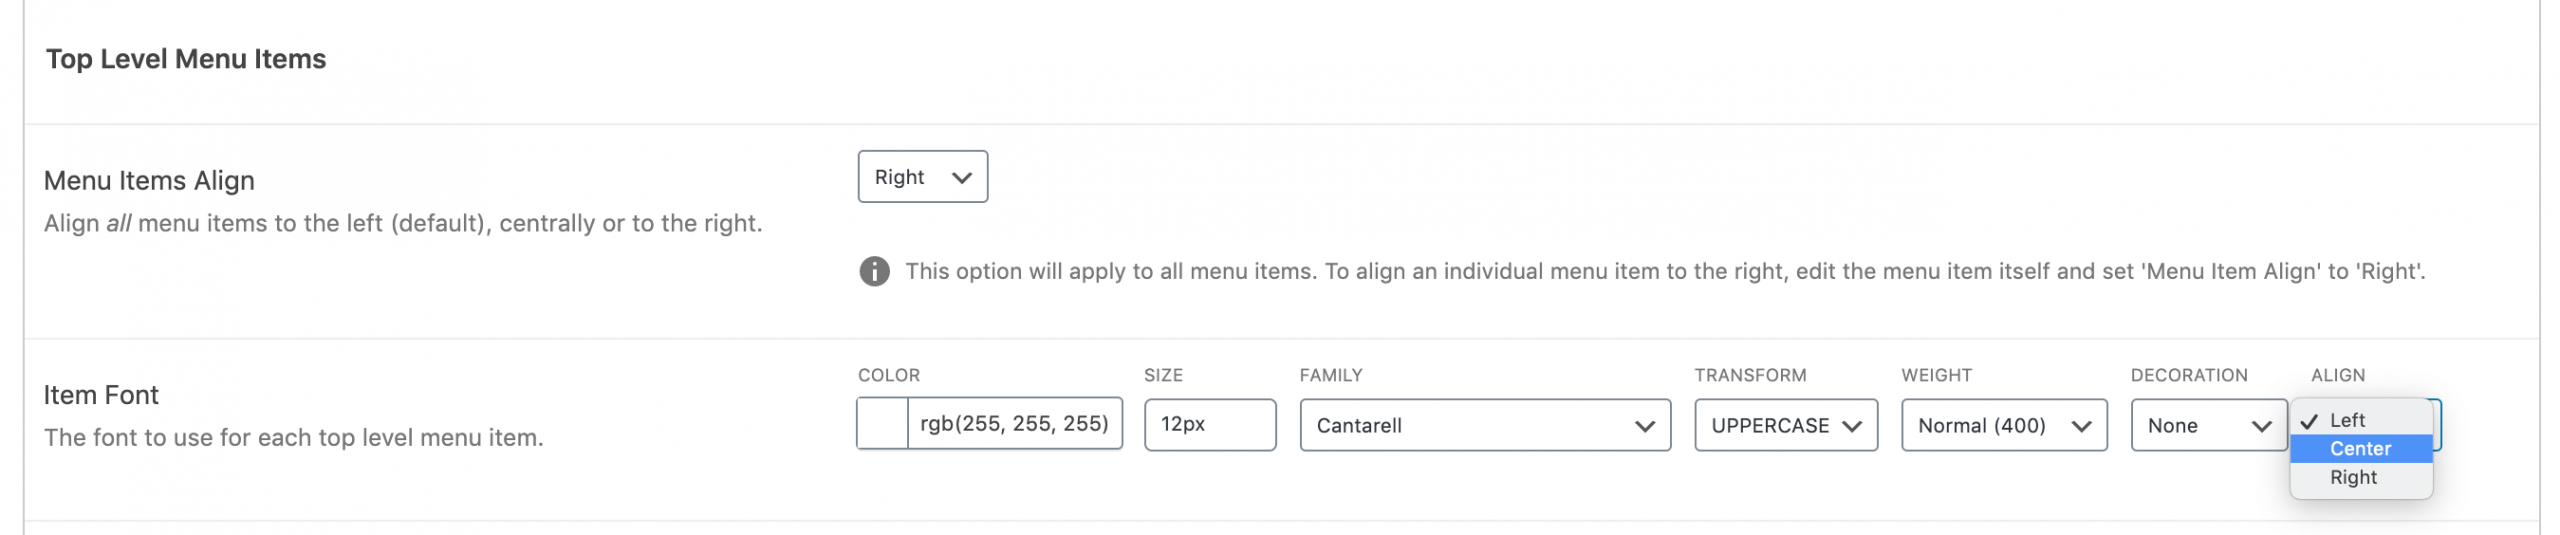
Task: Click the DECORATION column label
Action: point(2188,375)
